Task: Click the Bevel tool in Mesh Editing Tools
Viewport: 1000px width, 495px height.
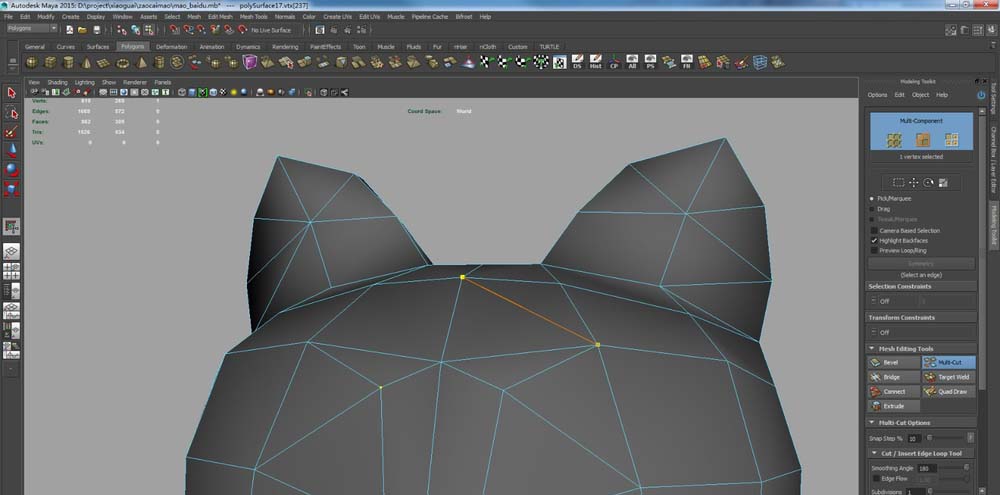Action: [x=894, y=362]
